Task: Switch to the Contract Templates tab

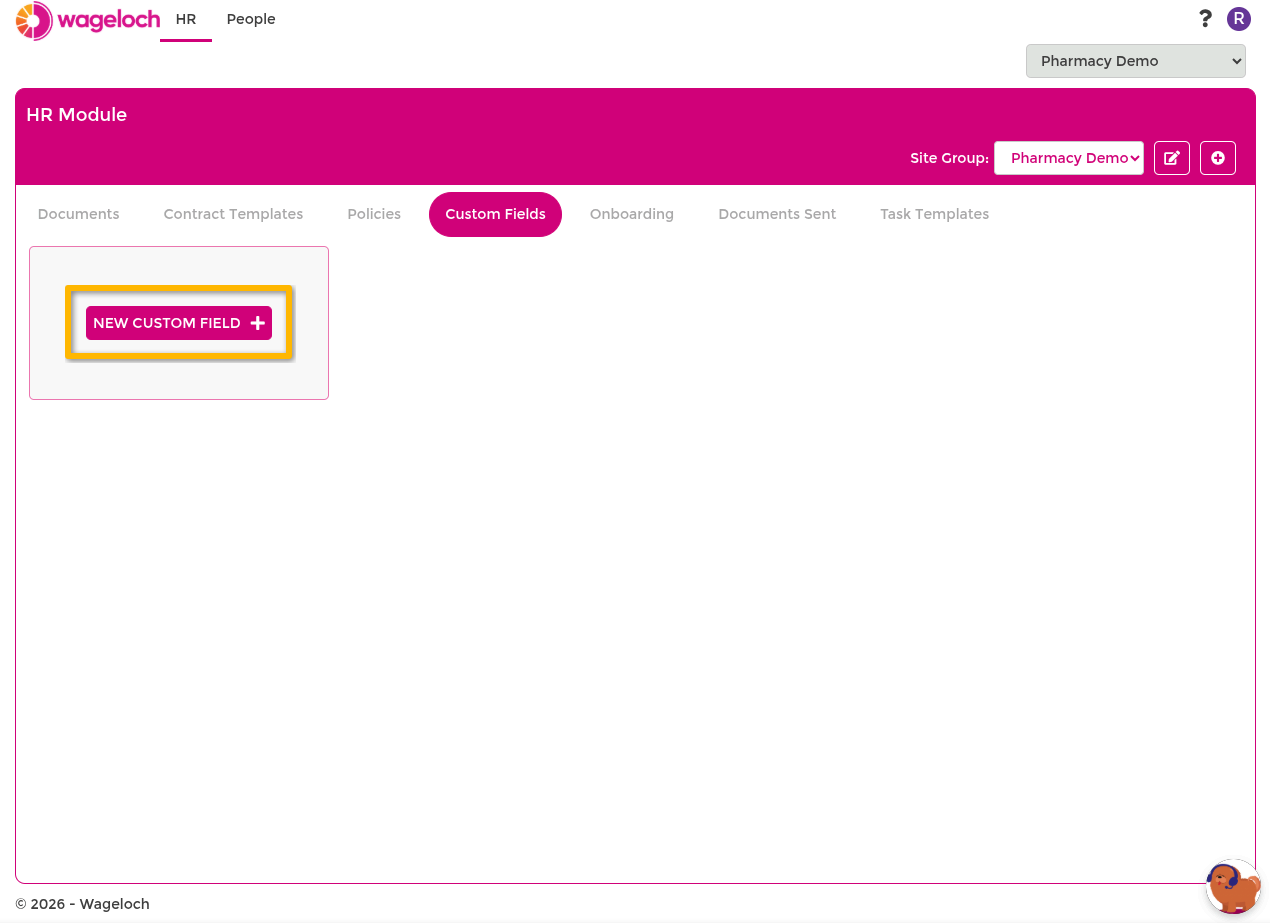Action: coord(233,214)
